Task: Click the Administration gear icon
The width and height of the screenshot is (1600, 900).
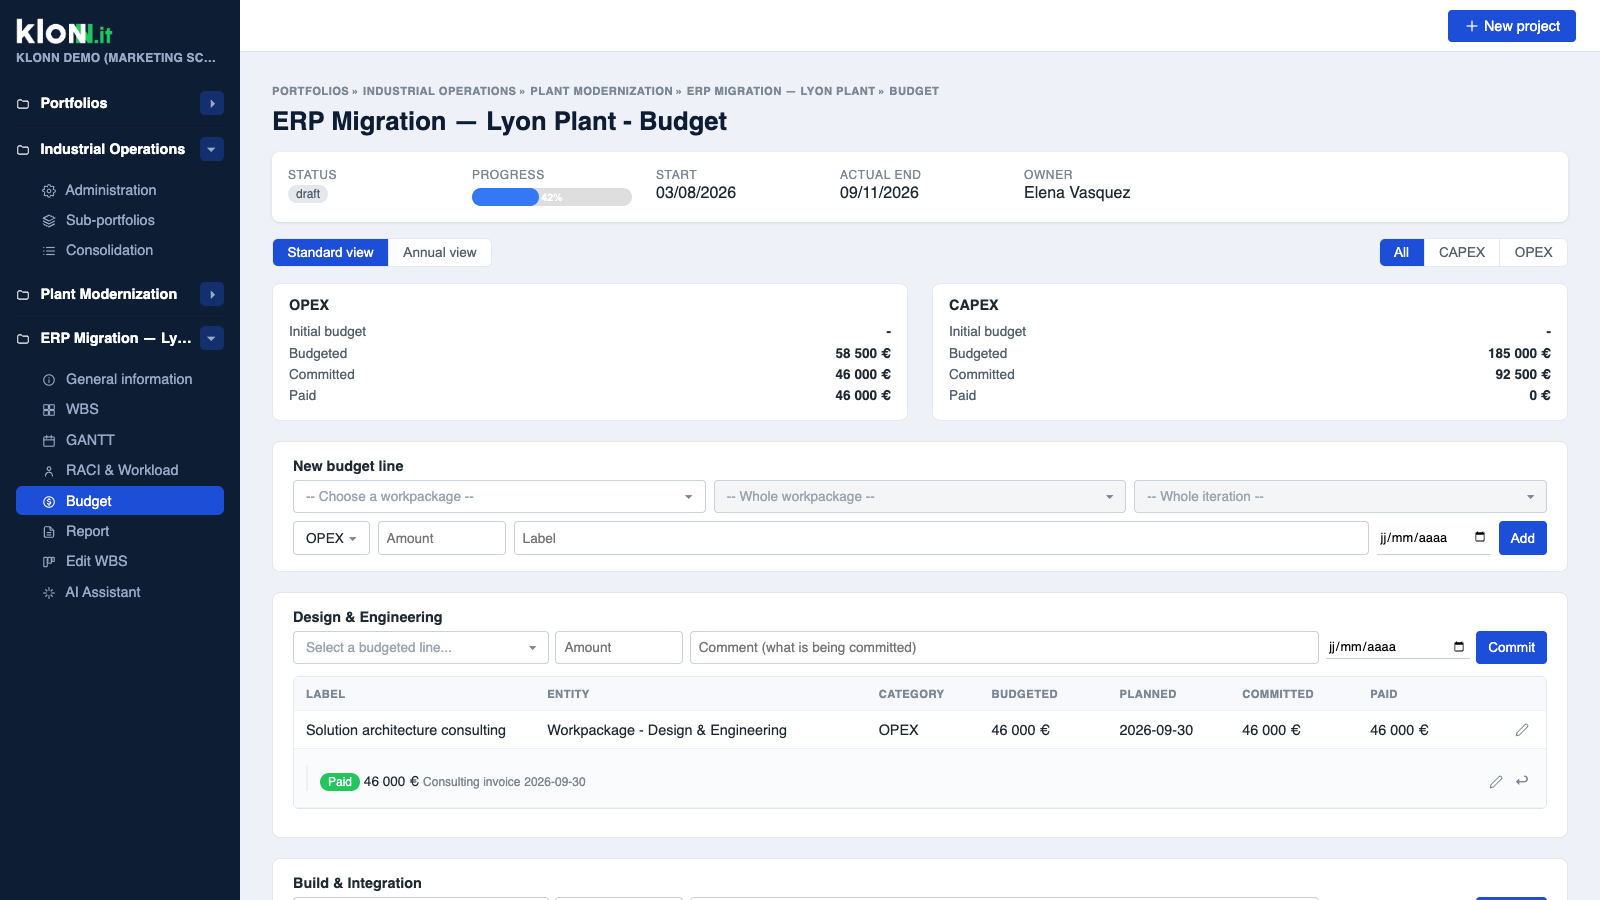Action: (48, 191)
